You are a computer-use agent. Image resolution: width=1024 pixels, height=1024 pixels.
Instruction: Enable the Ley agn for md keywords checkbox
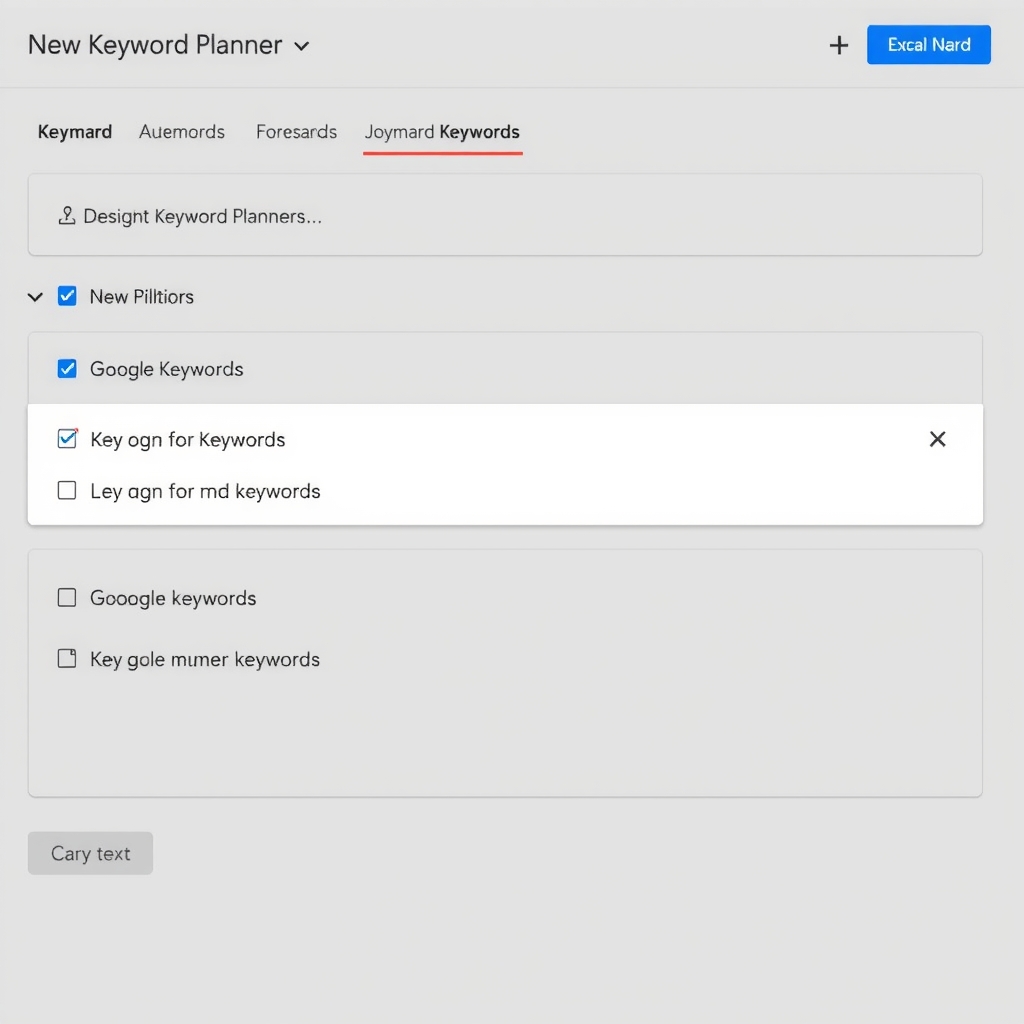(x=67, y=490)
